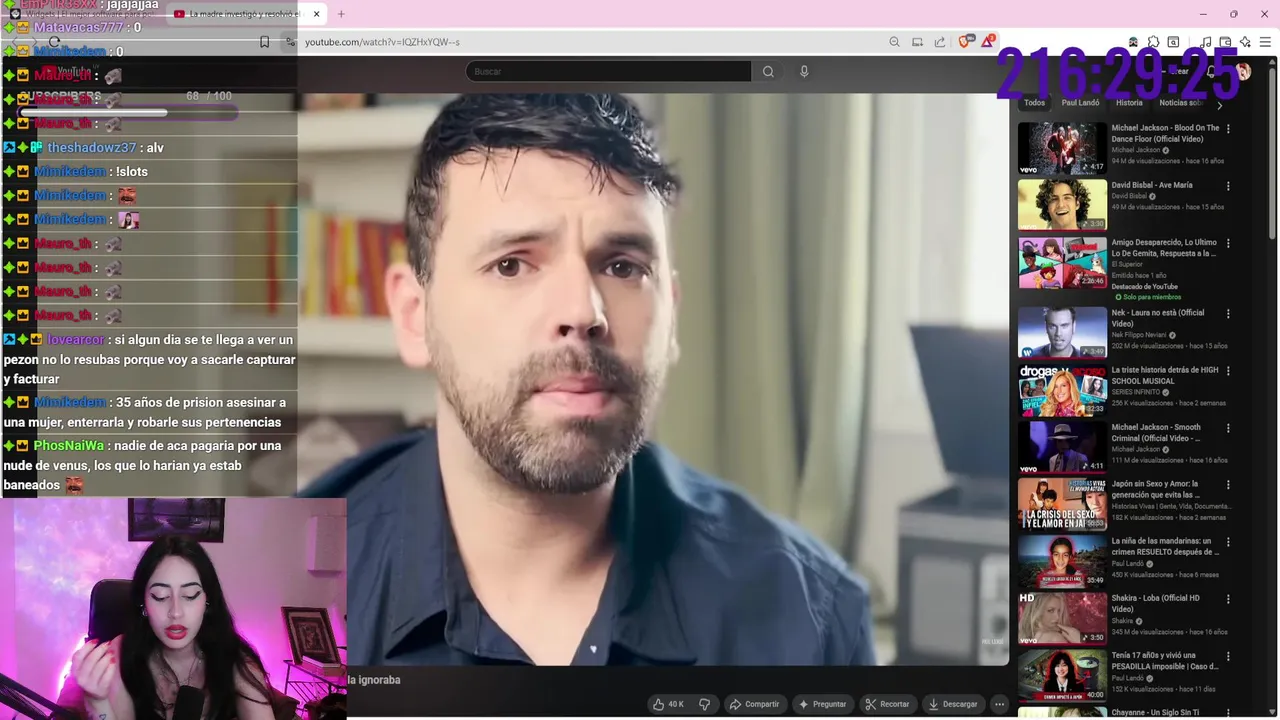The image size is (1280, 720).
Task: Open YouTube notifications bell
Action: 1211,71
